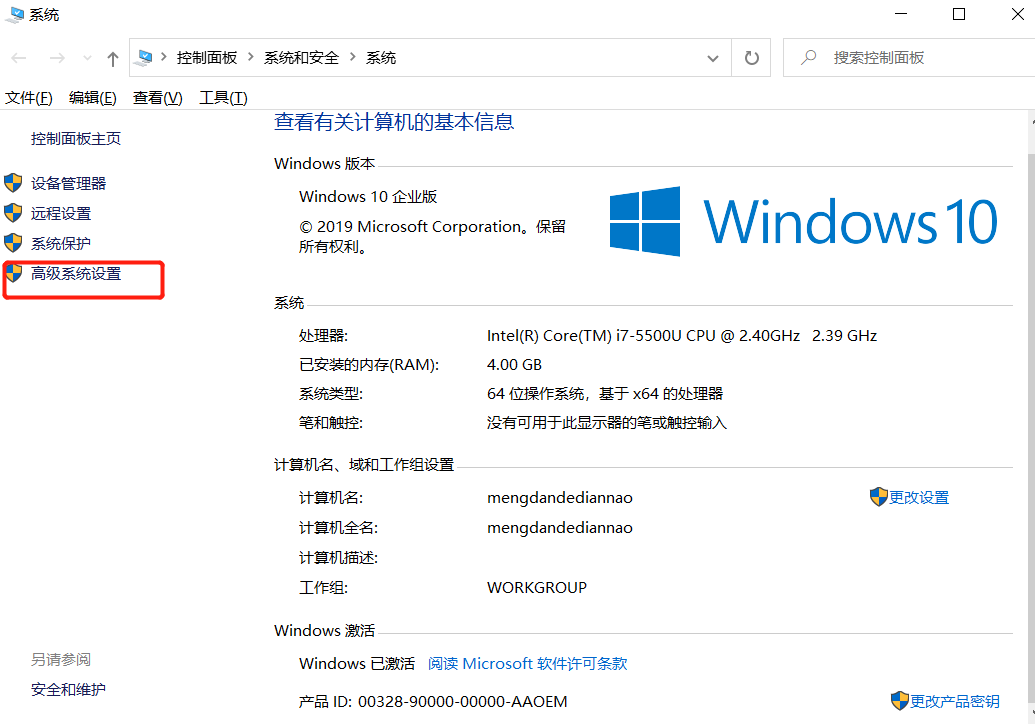Open the back-history dropdown arrow
The height and width of the screenshot is (724, 1035).
(87, 57)
